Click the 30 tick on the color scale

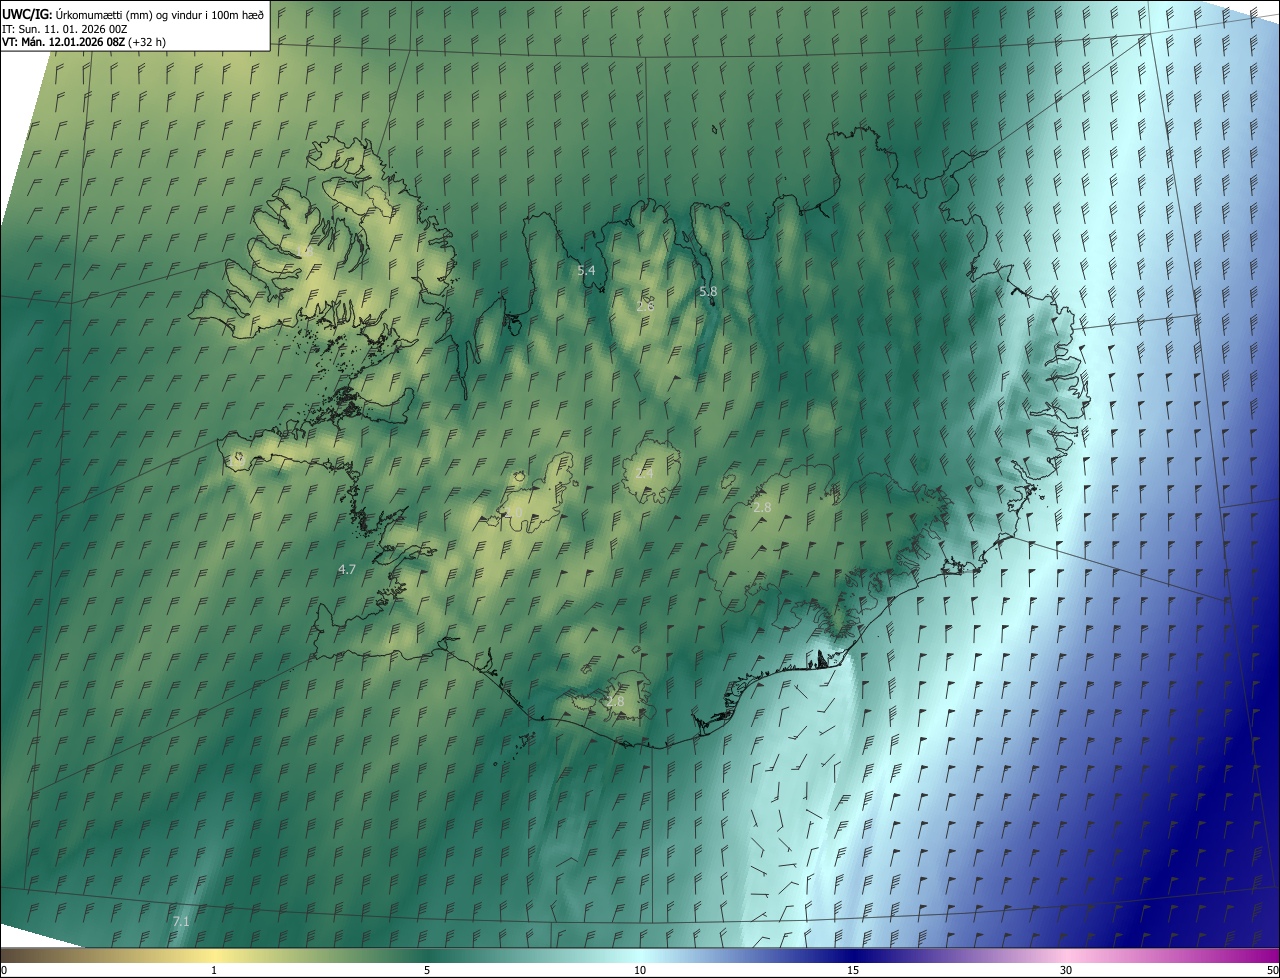pyautogui.click(x=1066, y=970)
